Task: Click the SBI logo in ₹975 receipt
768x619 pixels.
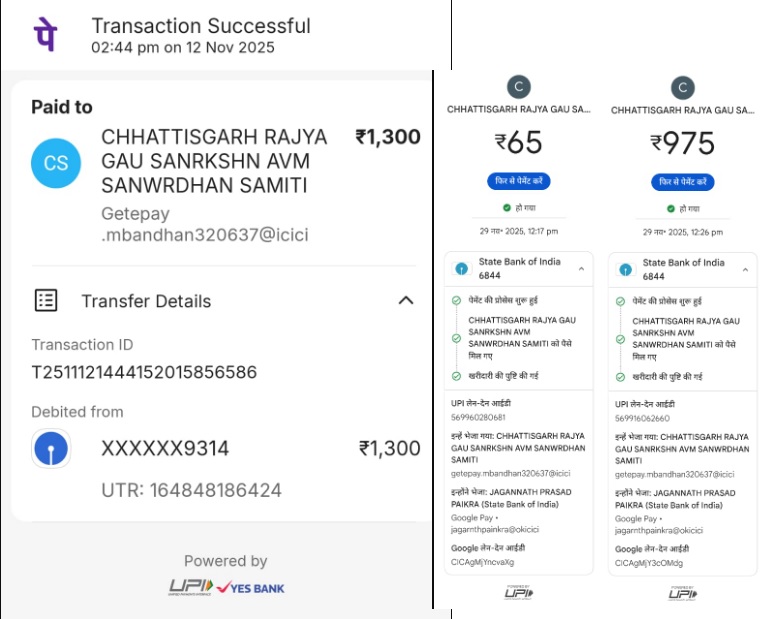Action: point(625,269)
